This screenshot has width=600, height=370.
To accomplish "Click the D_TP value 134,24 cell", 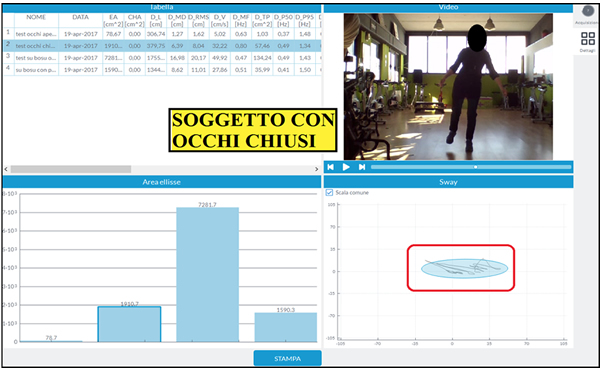I will coord(262,58).
